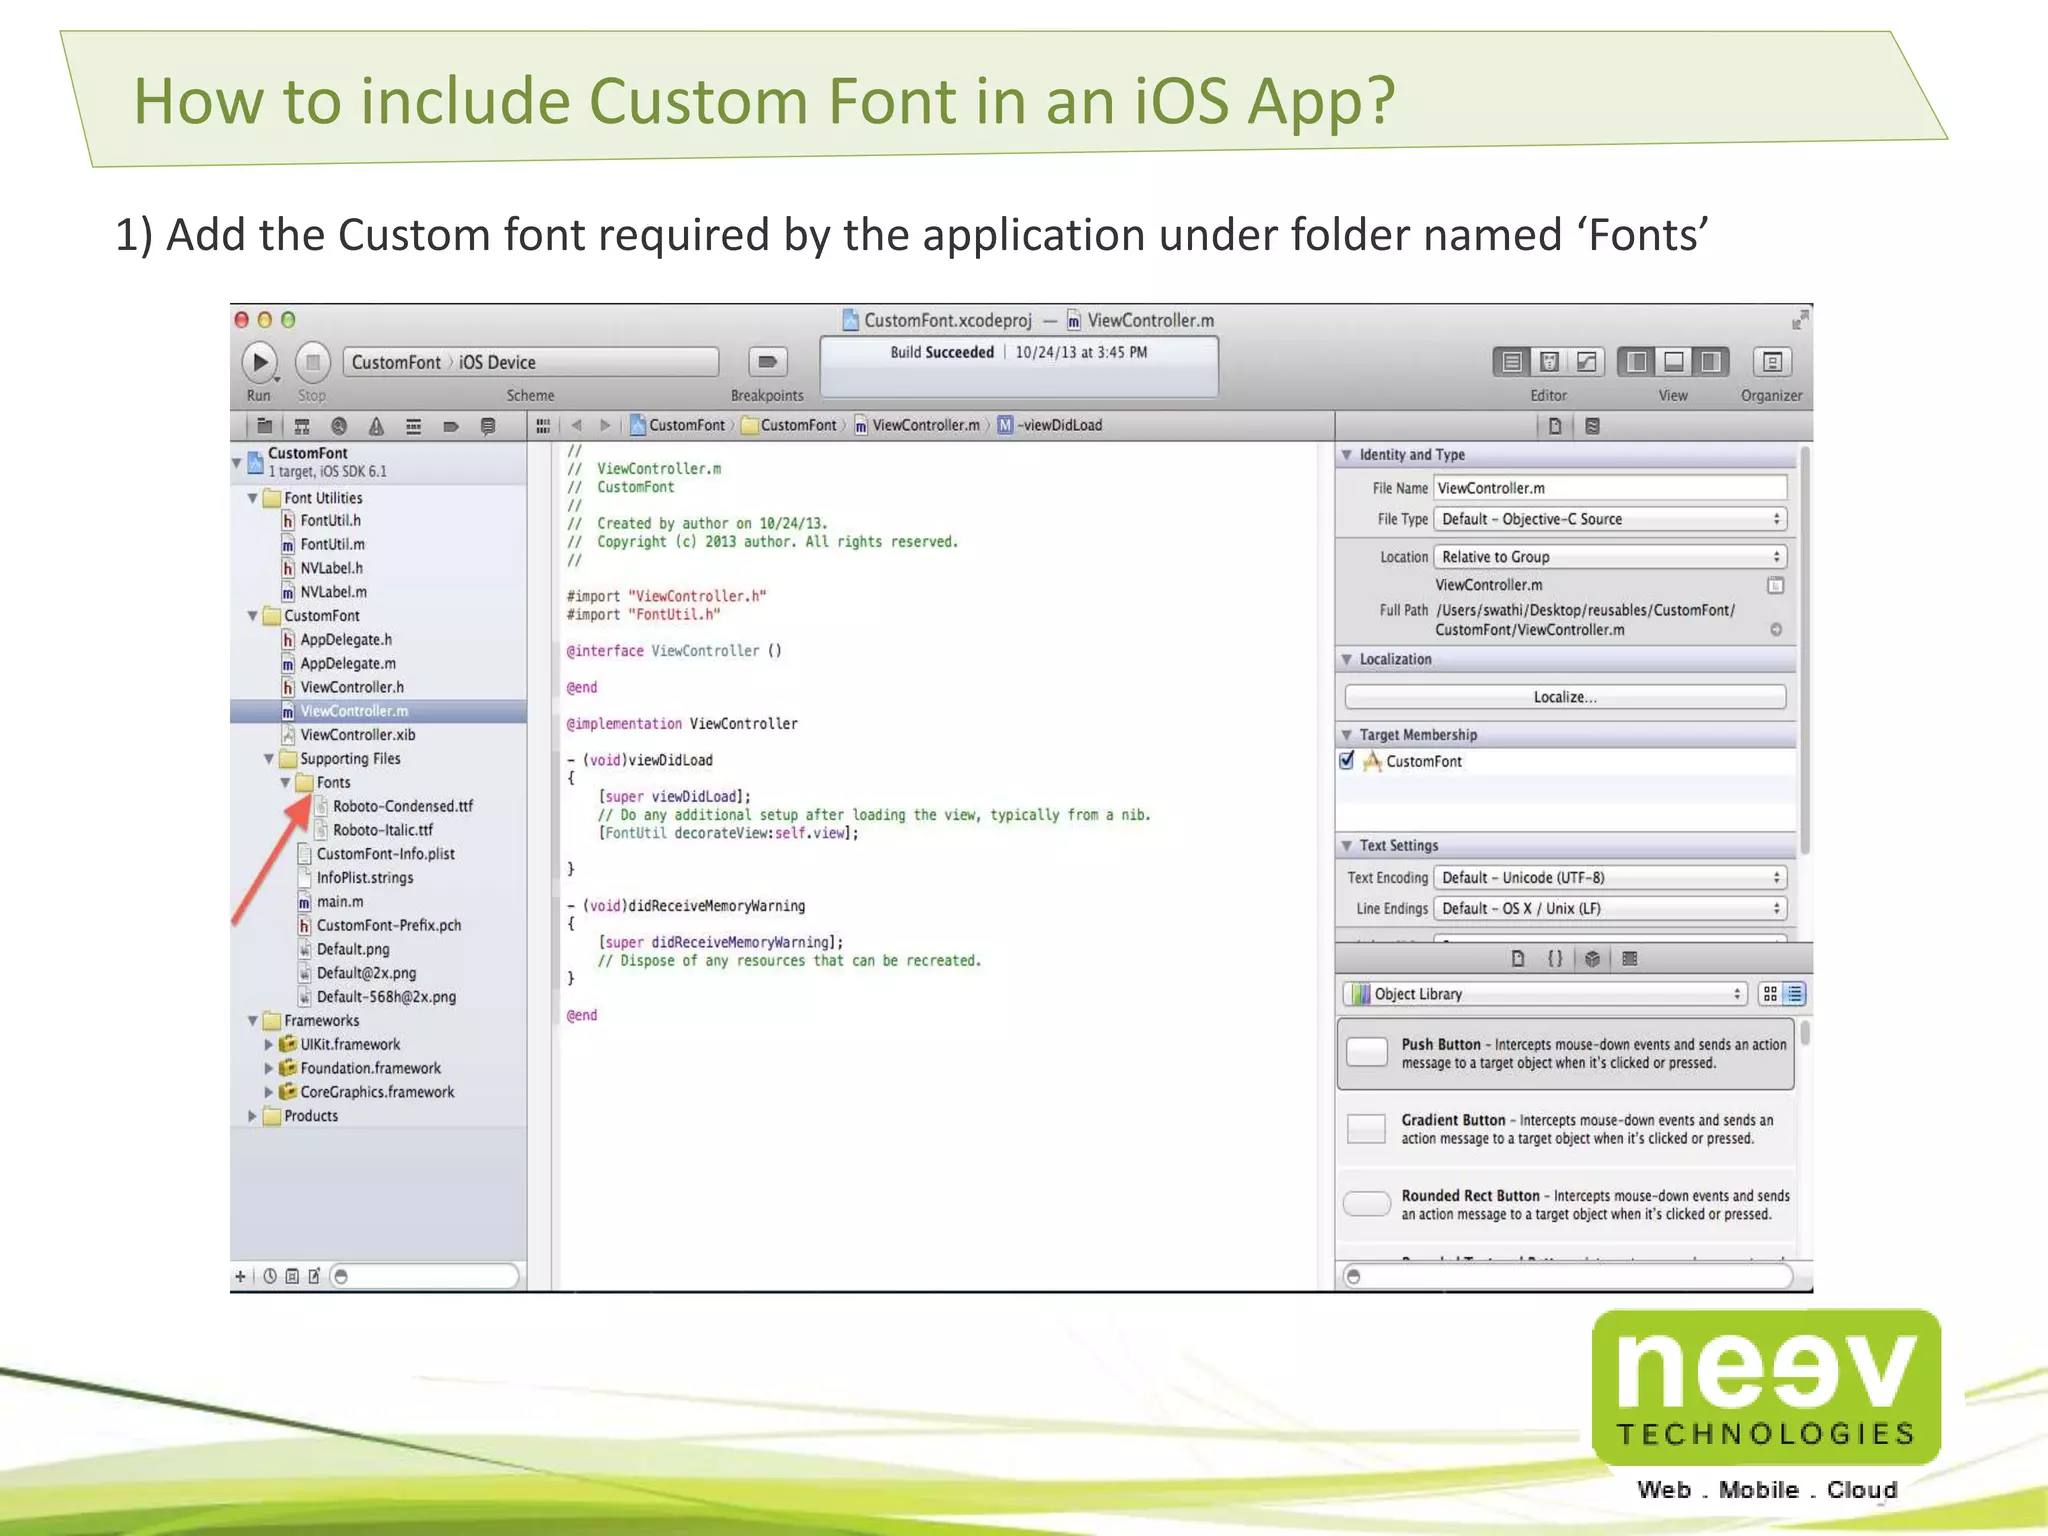This screenshot has width=2048, height=1536.
Task: Collapse the Fonts folder
Action: (286, 783)
